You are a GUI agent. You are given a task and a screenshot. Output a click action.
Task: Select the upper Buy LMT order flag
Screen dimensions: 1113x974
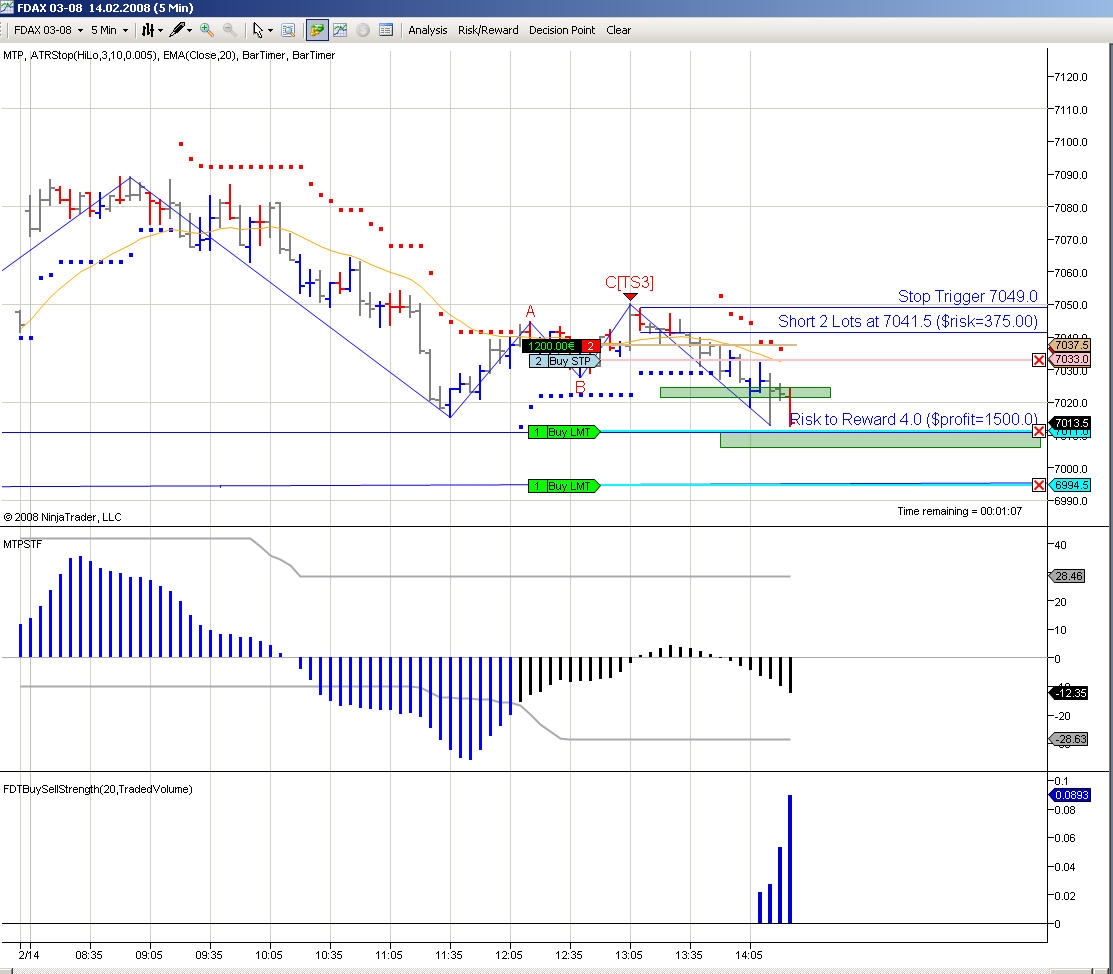tap(564, 432)
